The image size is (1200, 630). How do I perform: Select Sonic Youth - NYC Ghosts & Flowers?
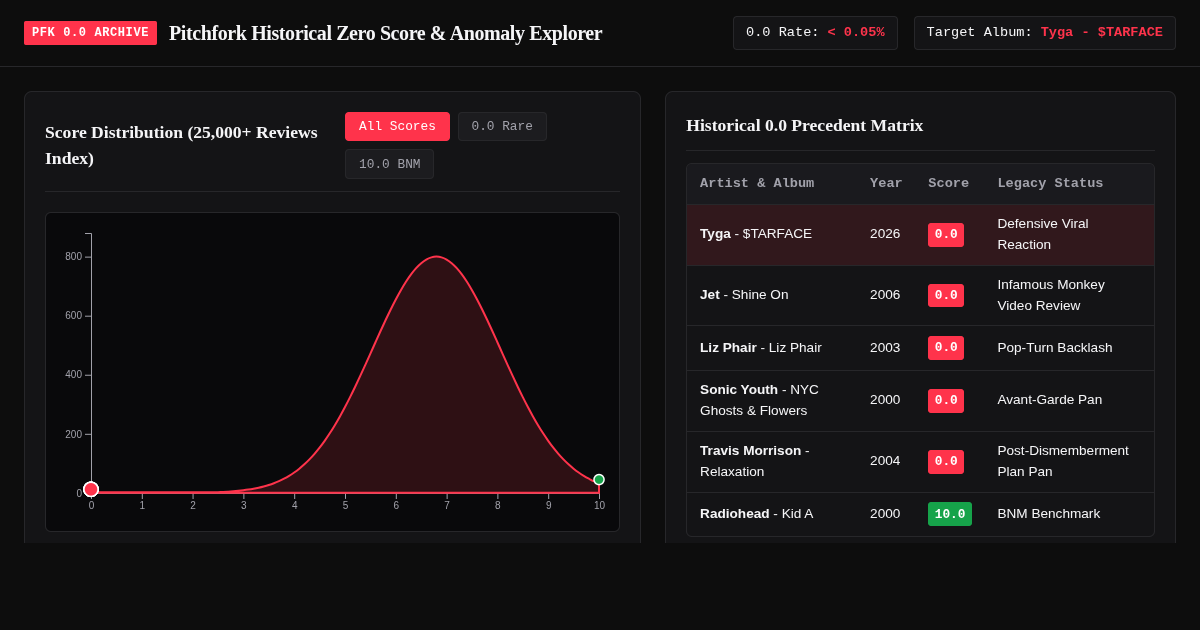[x=920, y=401]
